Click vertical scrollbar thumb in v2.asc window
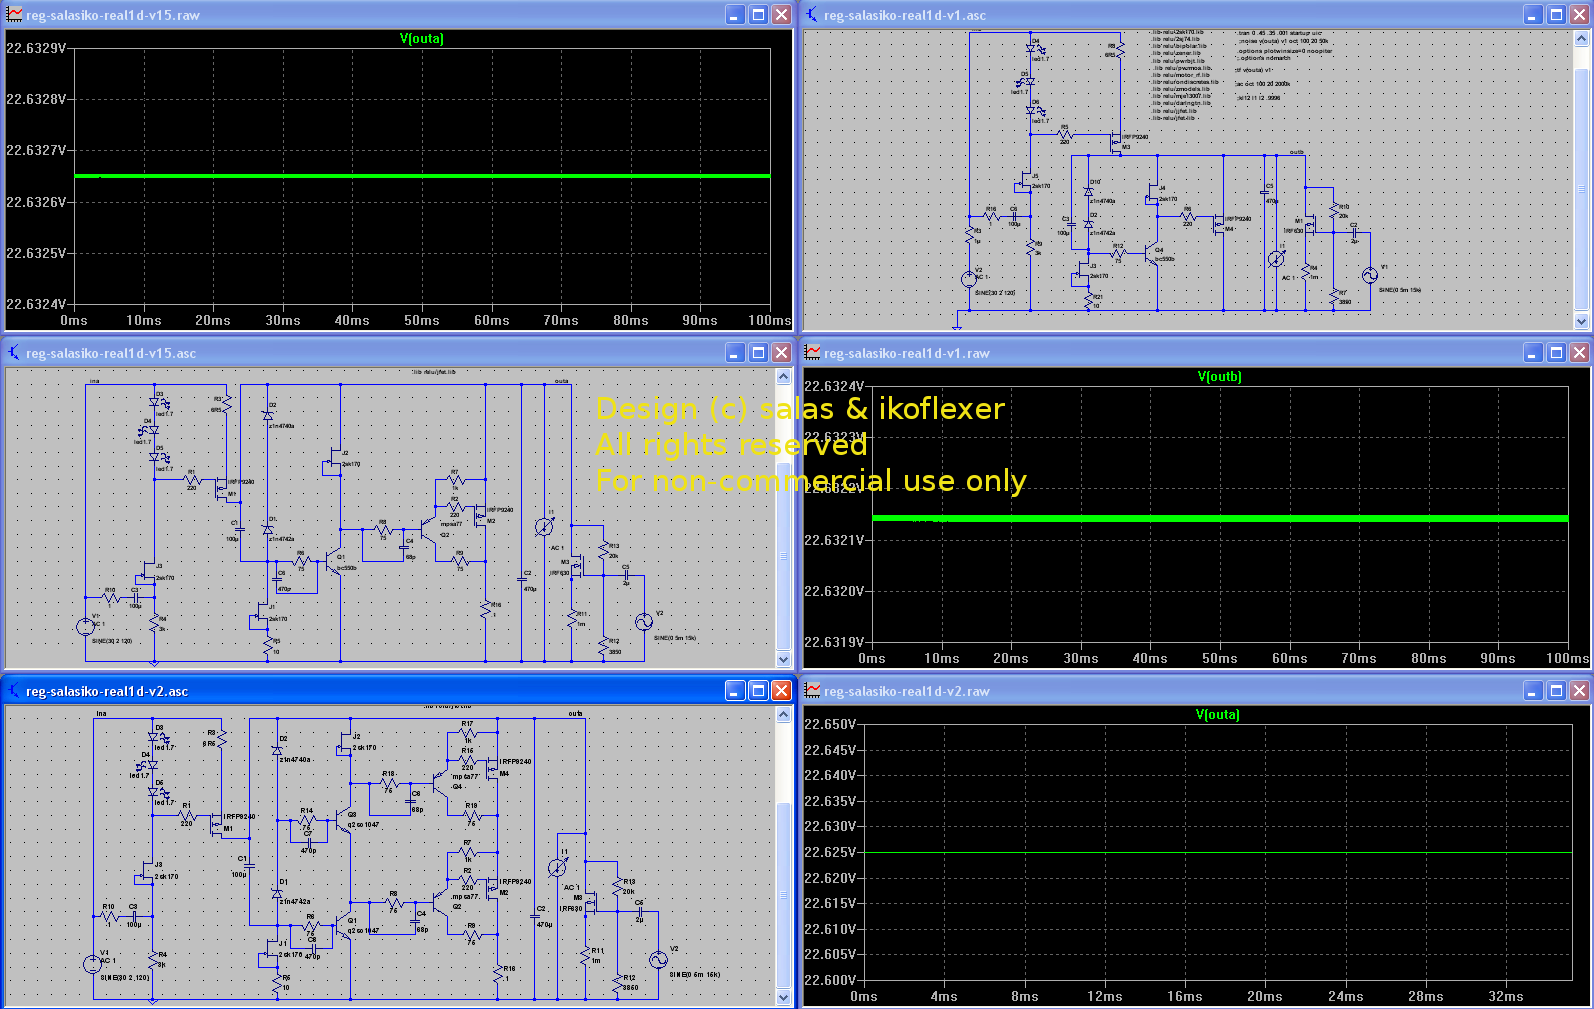Viewport: 1594px width, 1009px height. tap(783, 895)
